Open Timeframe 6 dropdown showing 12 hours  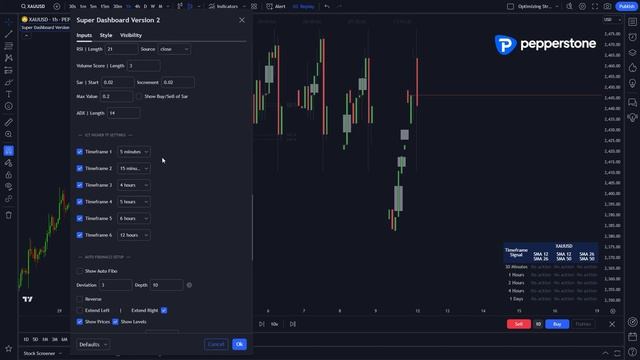point(133,235)
